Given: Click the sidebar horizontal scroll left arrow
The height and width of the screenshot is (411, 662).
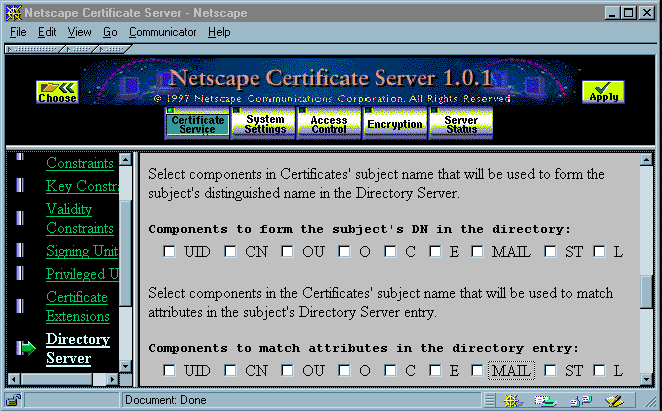Looking at the screenshot, I should click(x=13, y=379).
